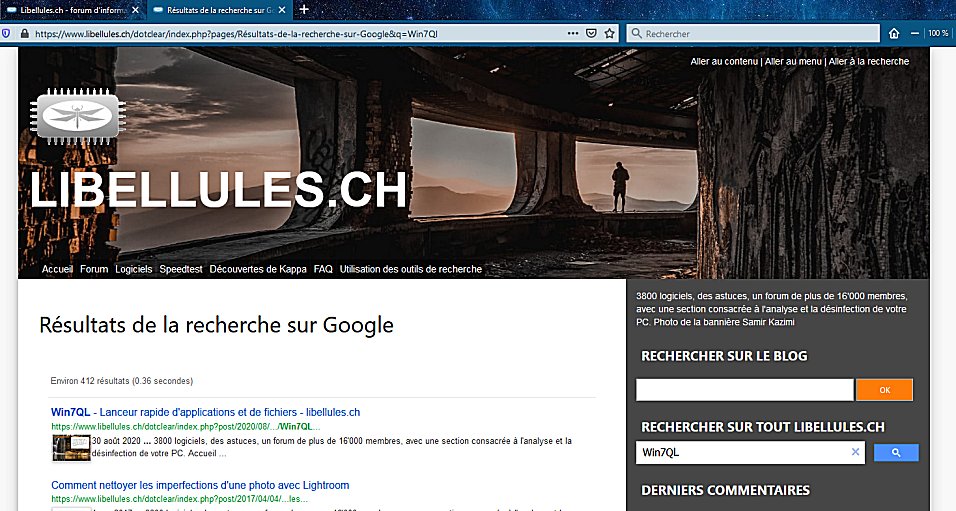Save page to Pocket

pyautogui.click(x=591, y=34)
